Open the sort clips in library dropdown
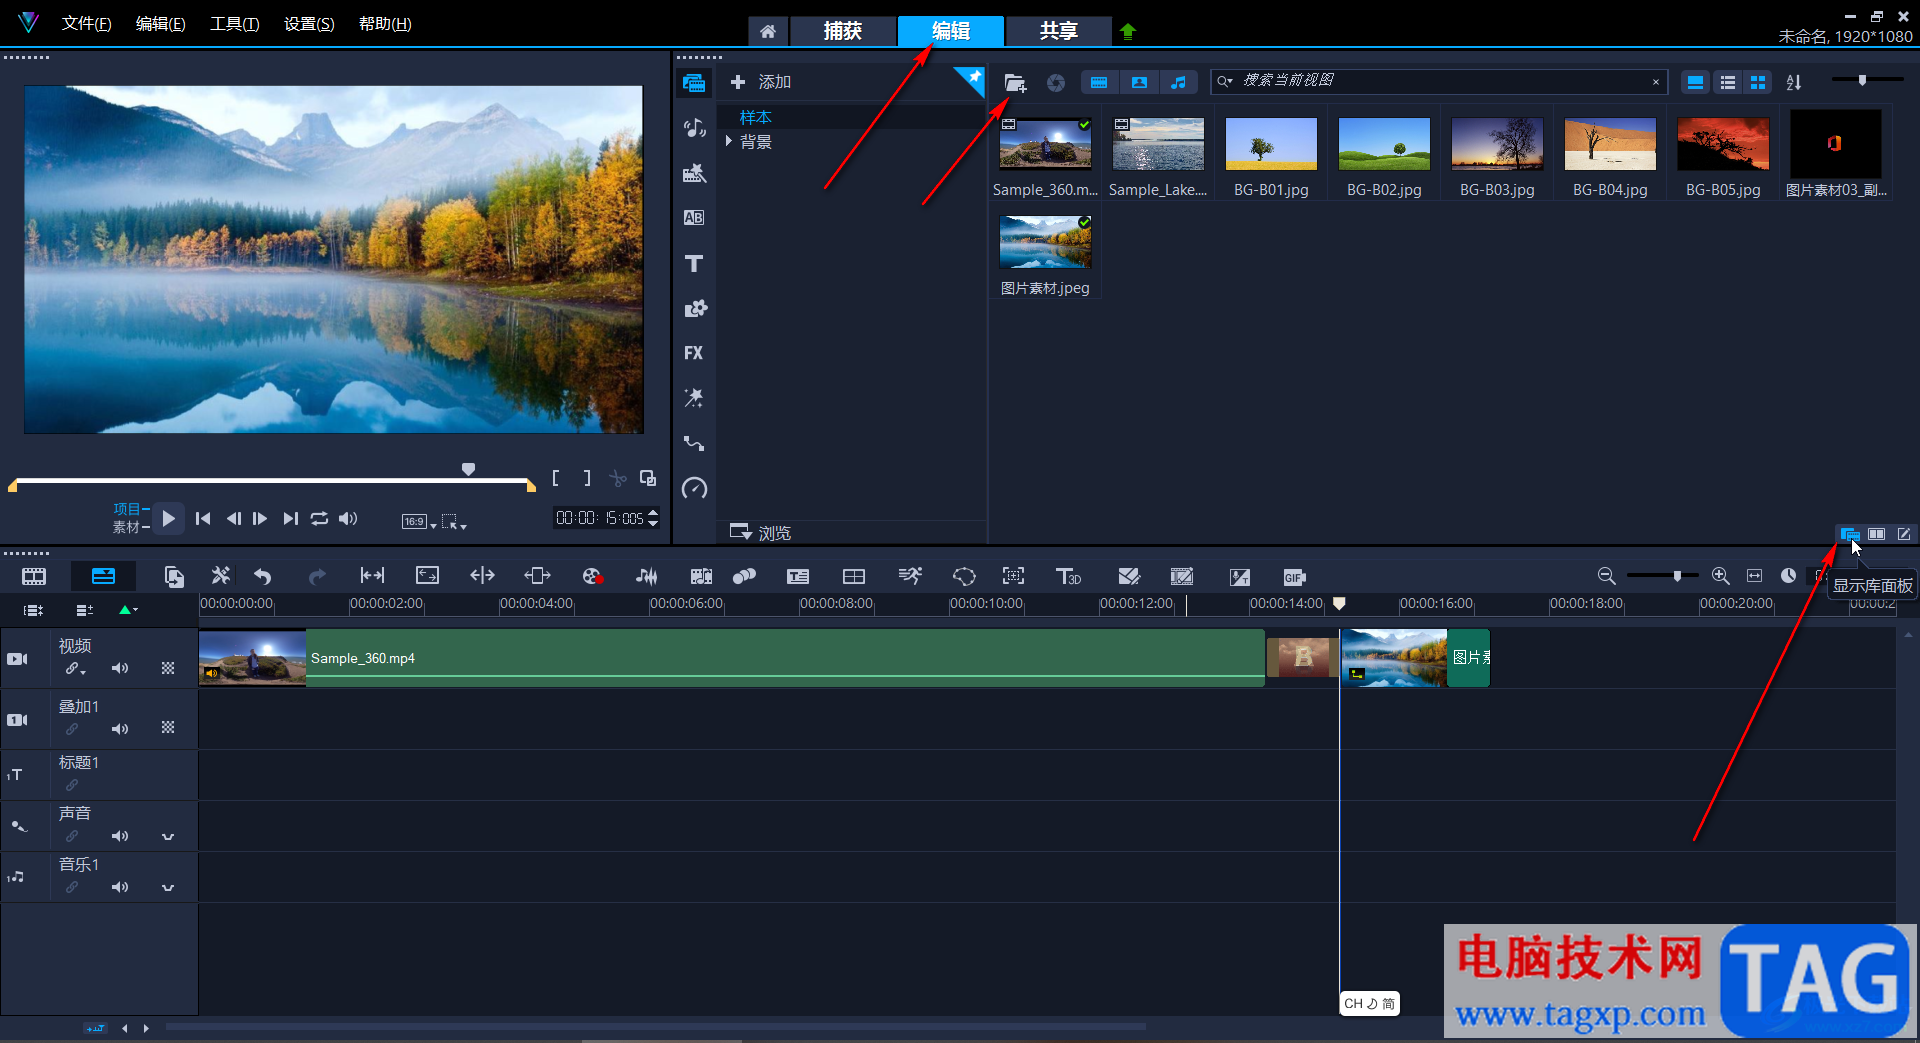This screenshot has width=1920, height=1043. [x=1794, y=83]
